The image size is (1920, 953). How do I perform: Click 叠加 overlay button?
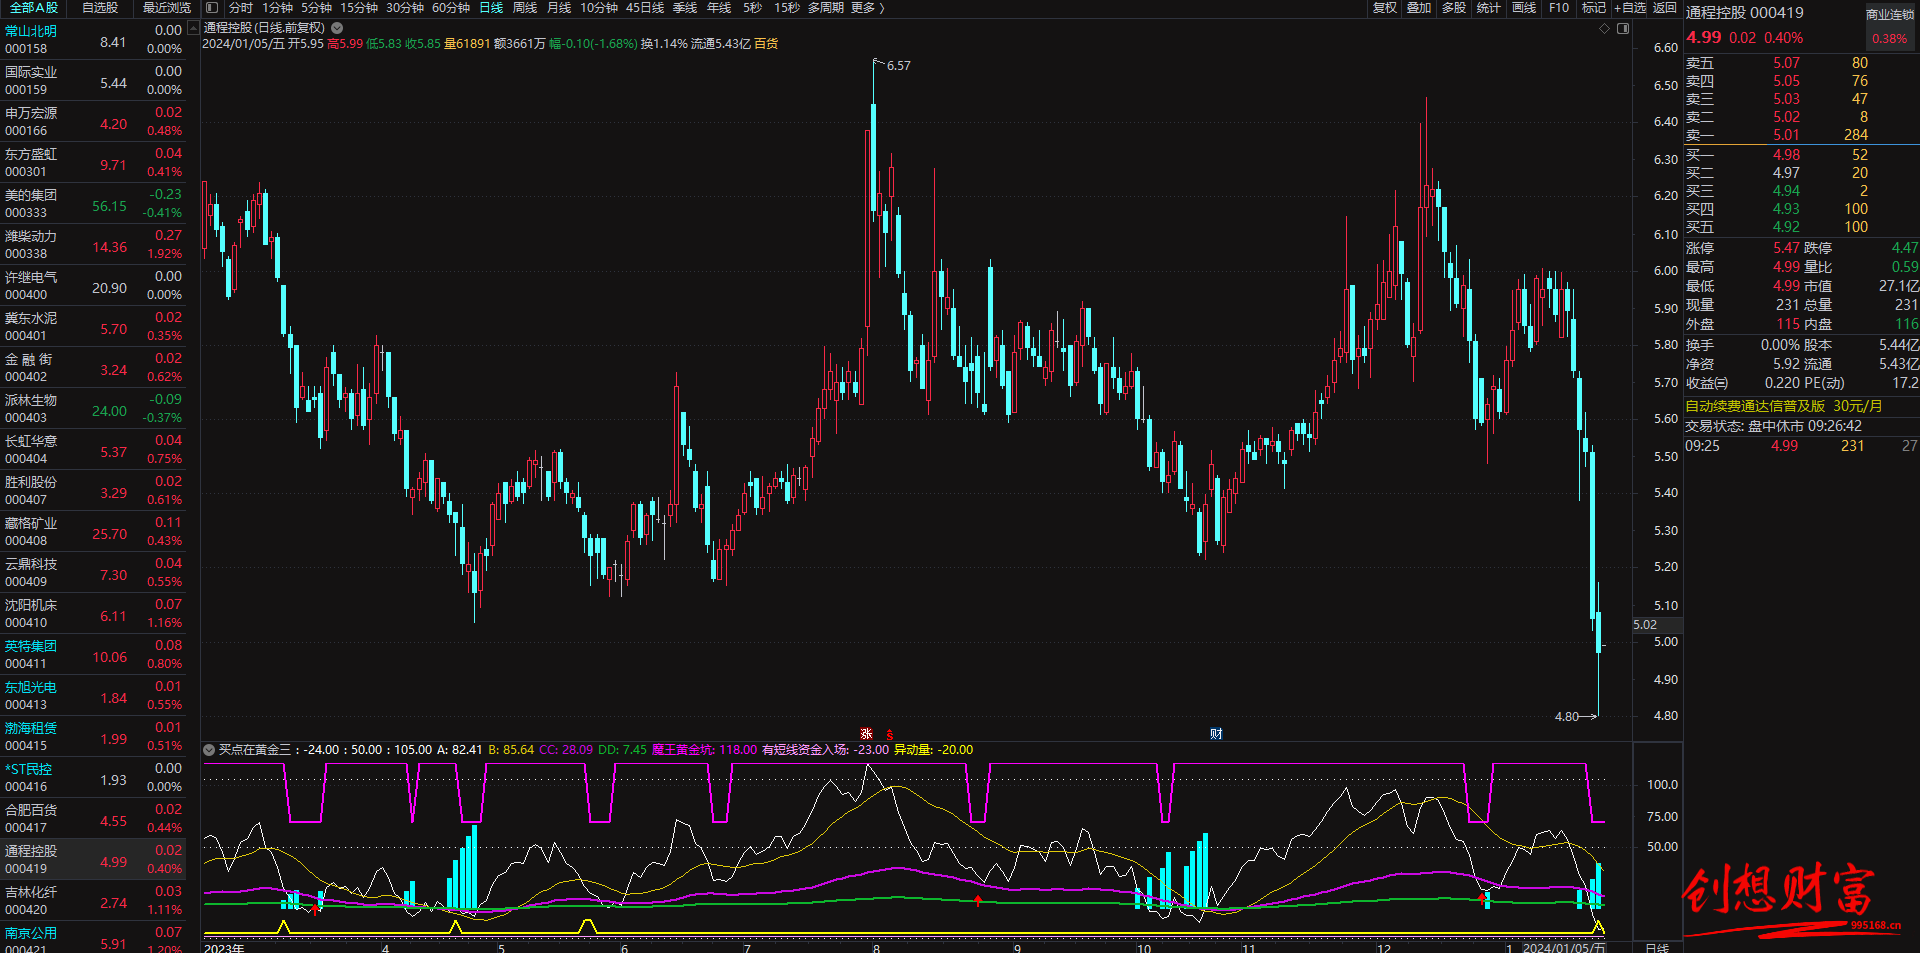1419,7
